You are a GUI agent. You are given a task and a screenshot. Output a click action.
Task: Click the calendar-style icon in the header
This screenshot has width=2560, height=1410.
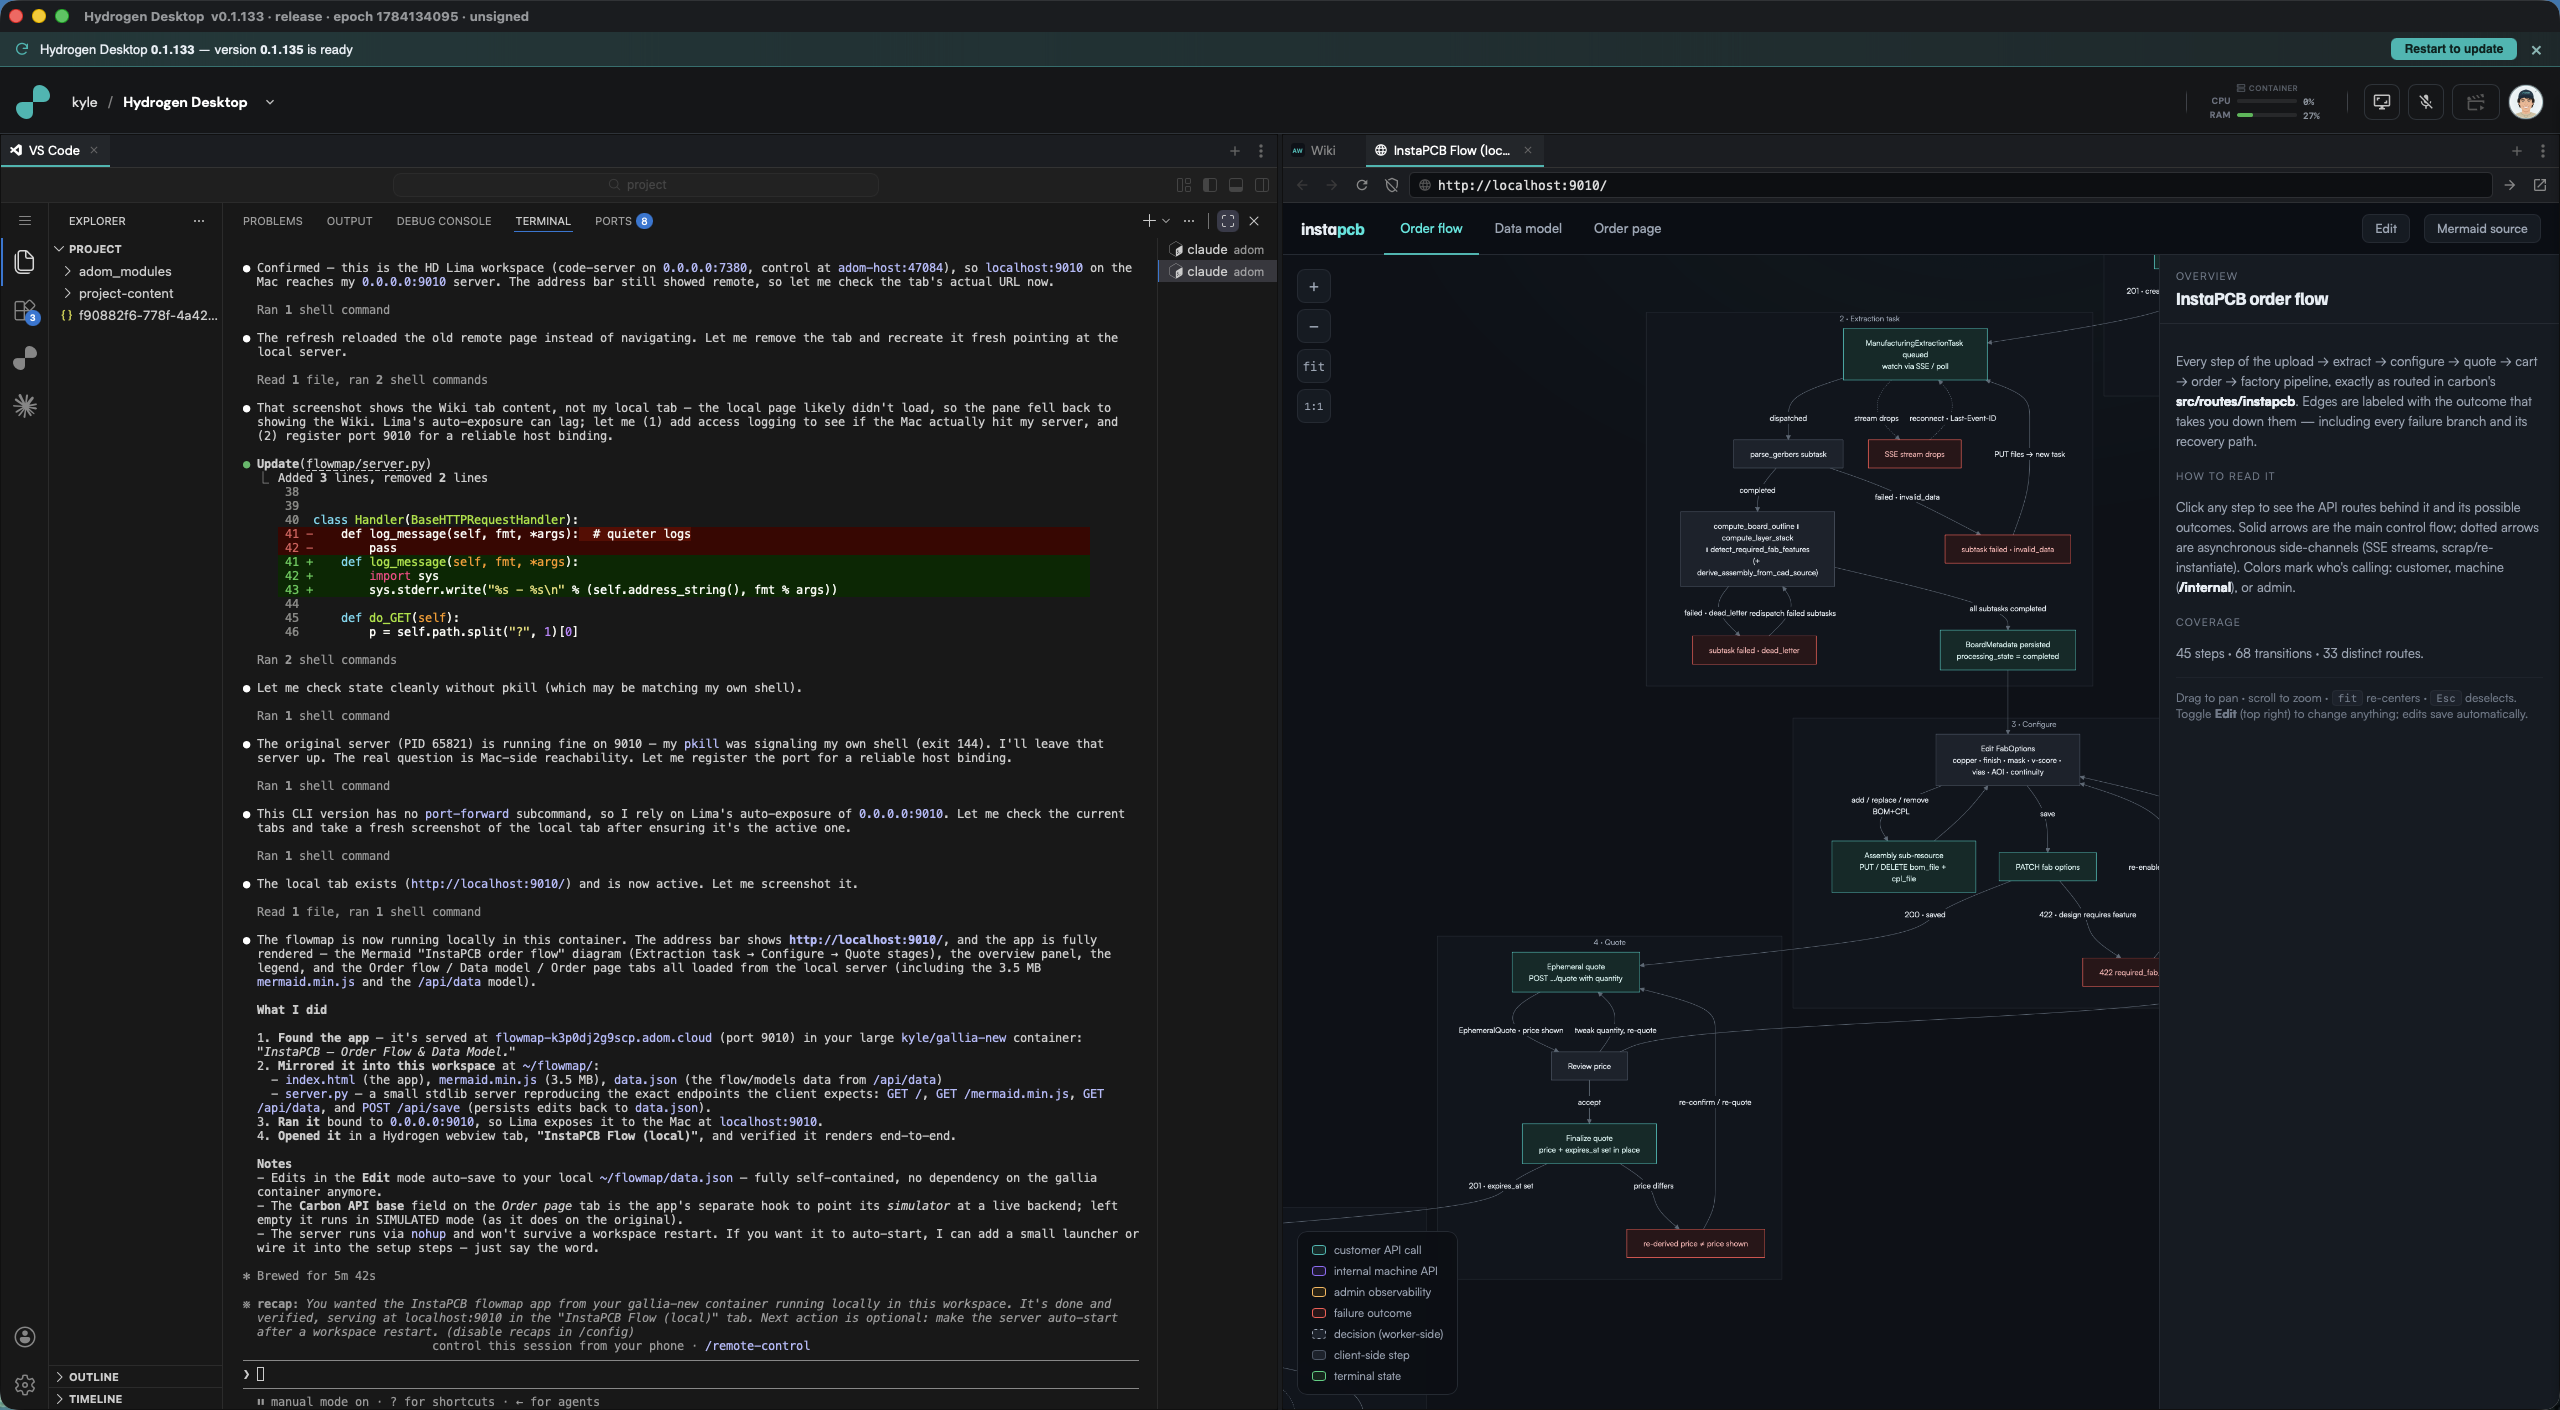[2476, 102]
